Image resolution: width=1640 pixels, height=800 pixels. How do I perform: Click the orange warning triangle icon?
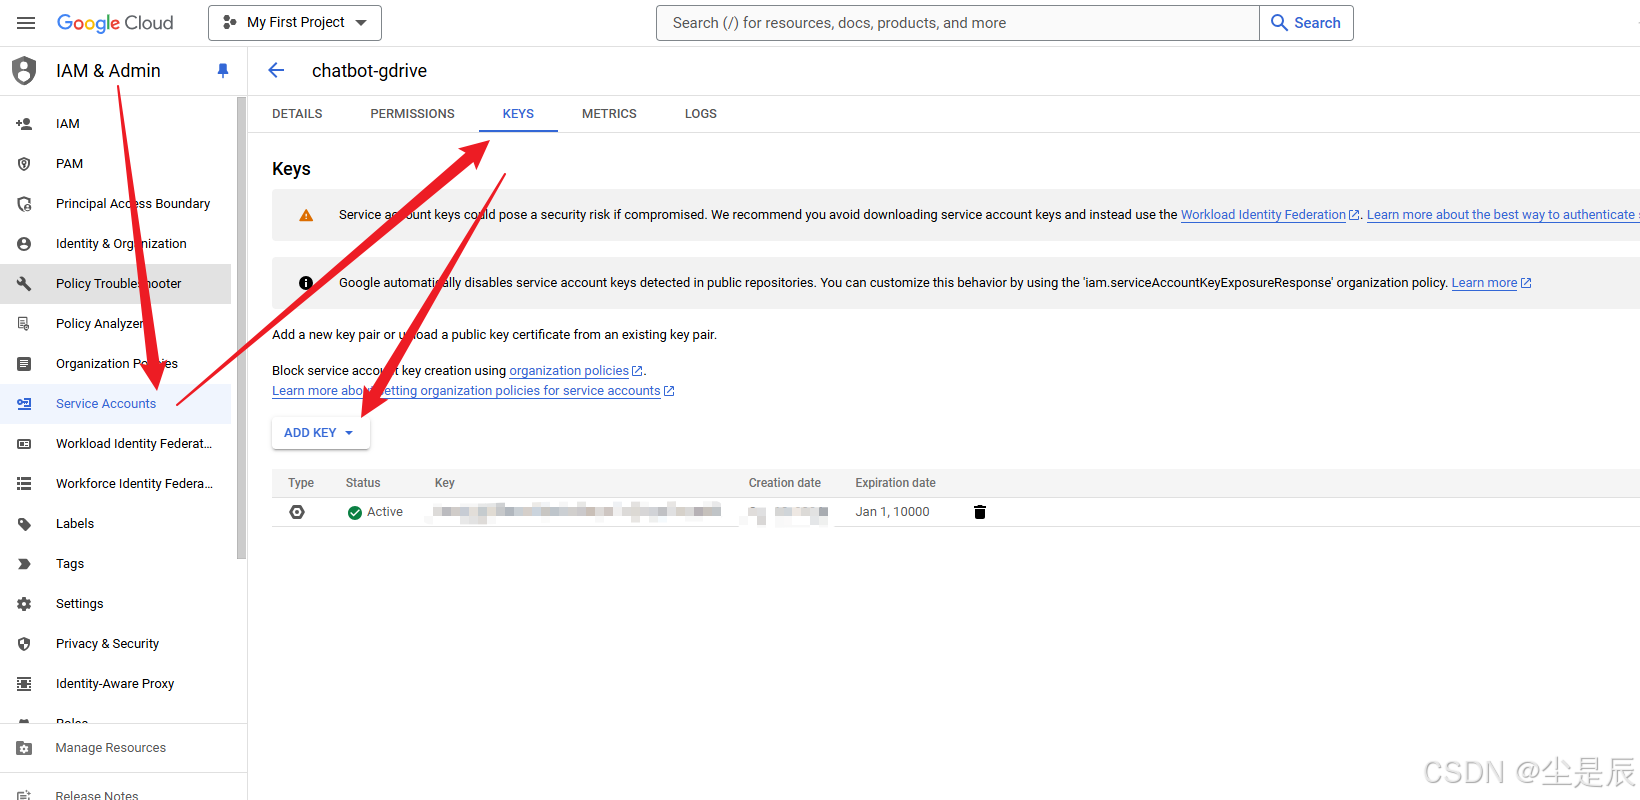(x=306, y=215)
